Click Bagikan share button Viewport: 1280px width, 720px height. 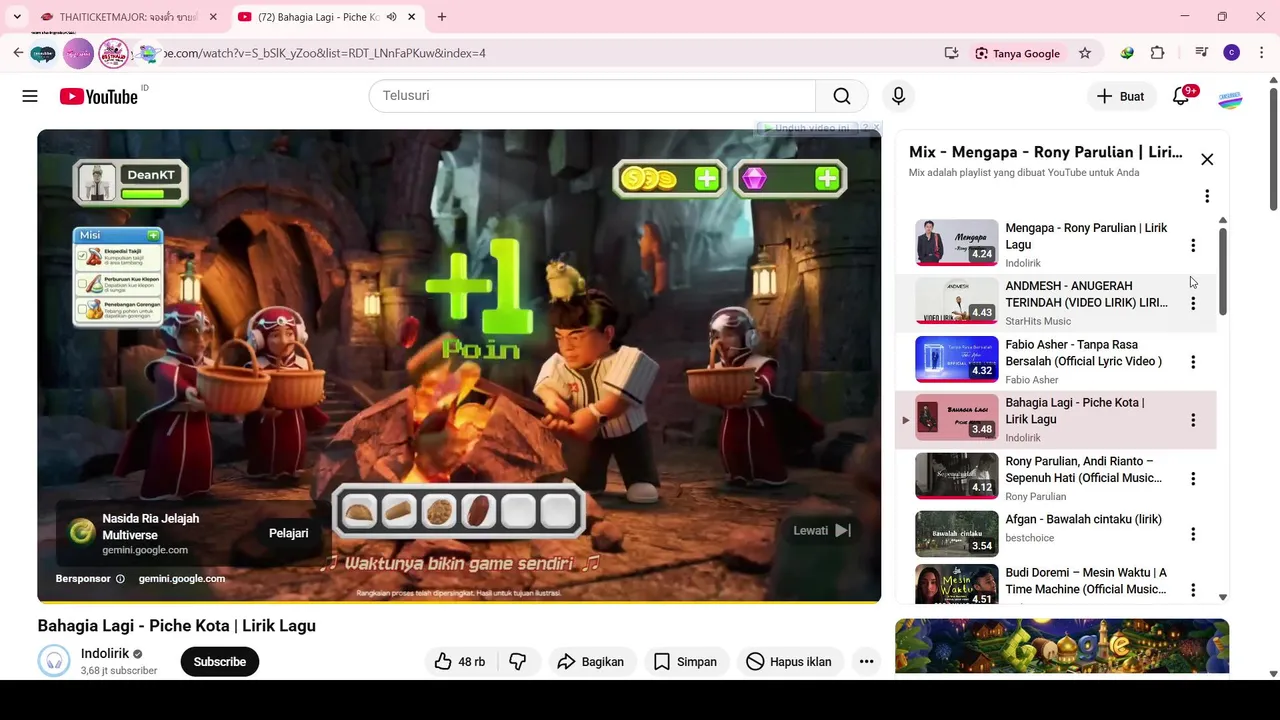tap(590, 662)
